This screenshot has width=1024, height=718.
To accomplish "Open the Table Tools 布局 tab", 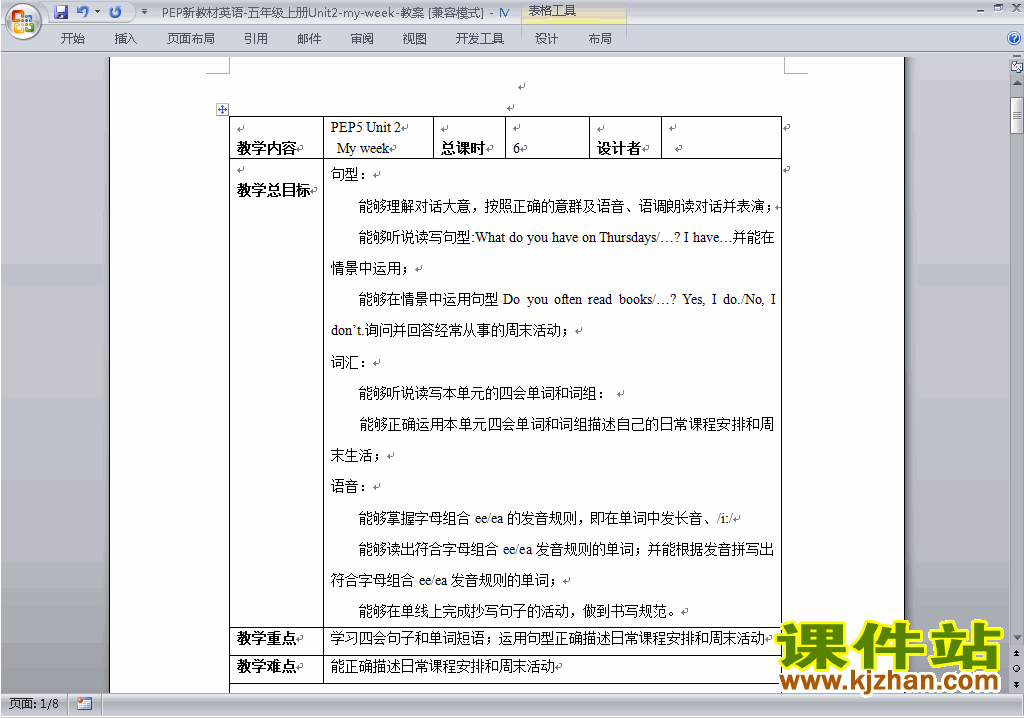I will (x=600, y=39).
